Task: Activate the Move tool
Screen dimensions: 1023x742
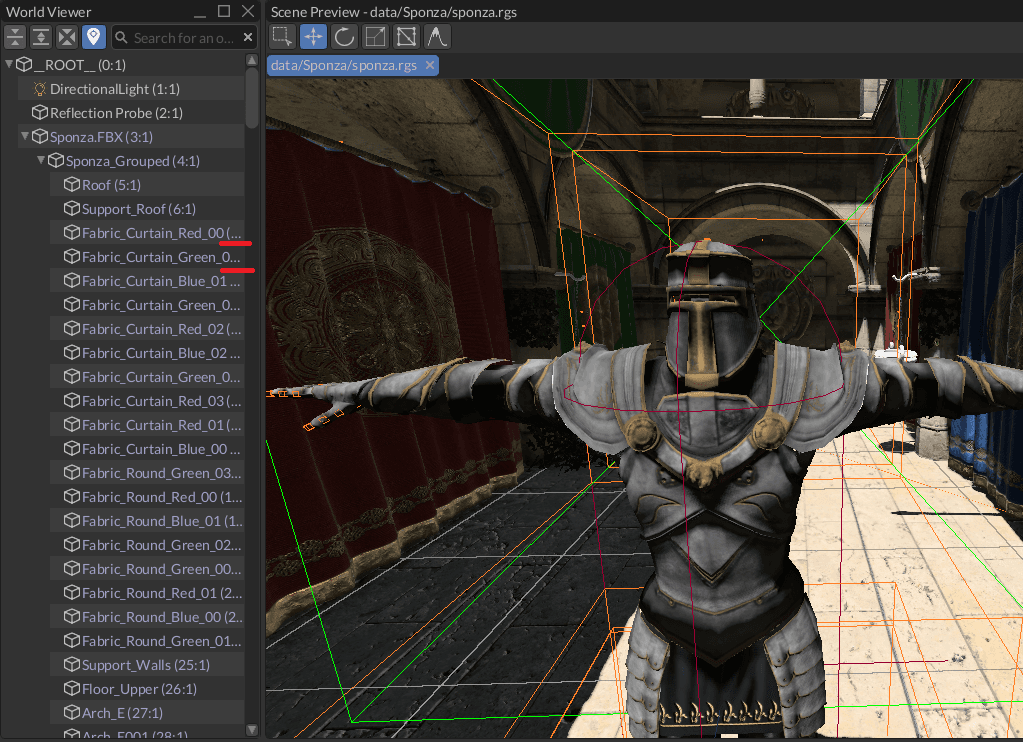Action: [x=314, y=36]
